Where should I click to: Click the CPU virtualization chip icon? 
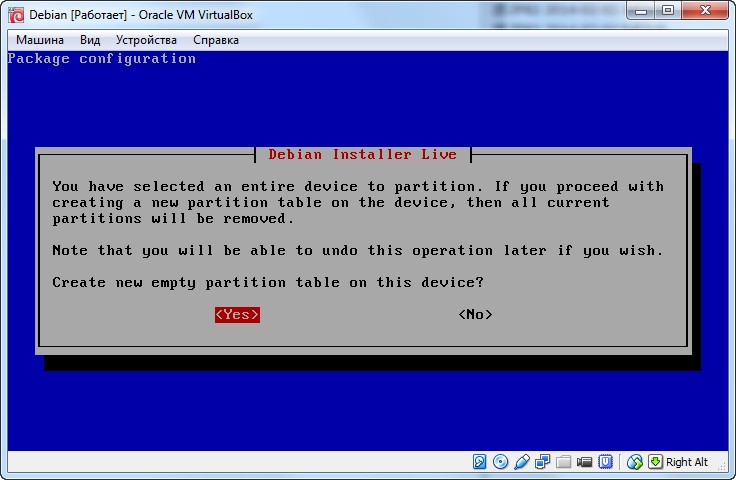(606, 462)
